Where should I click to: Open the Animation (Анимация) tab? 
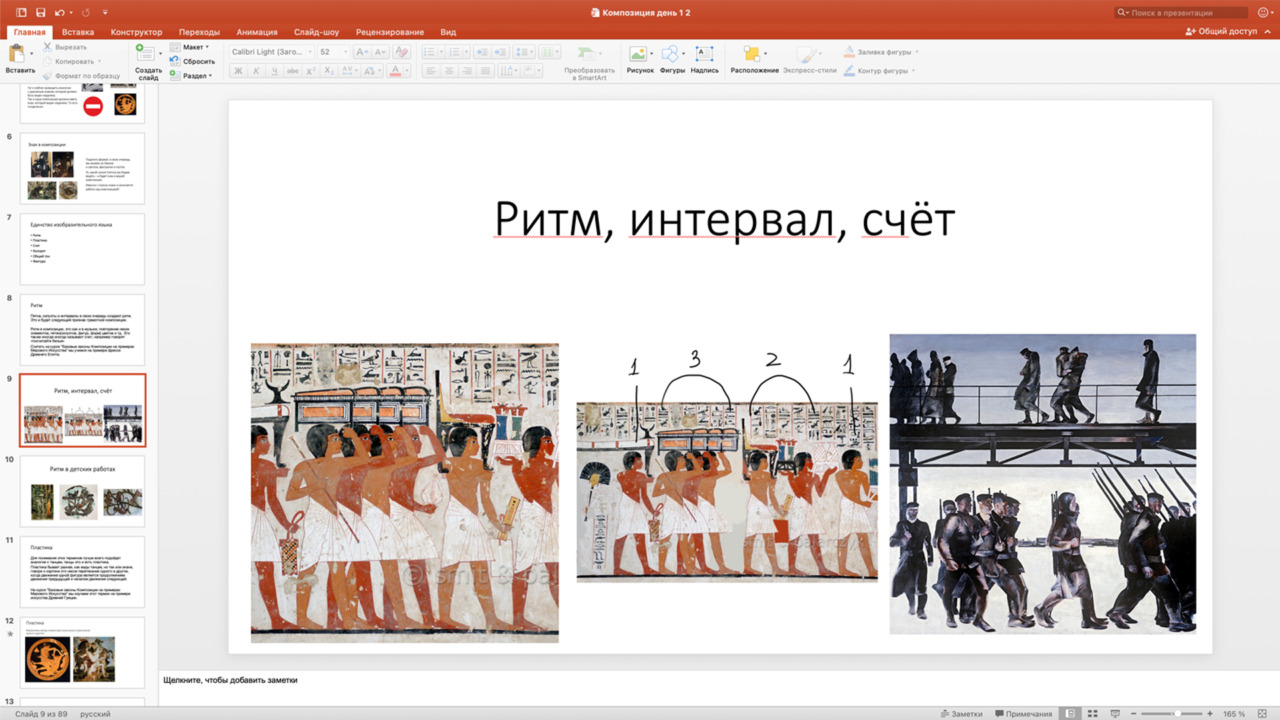(257, 32)
